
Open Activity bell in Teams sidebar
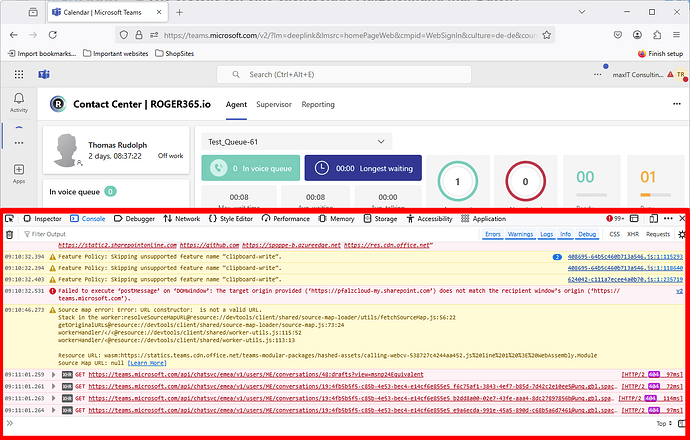pyautogui.click(x=19, y=103)
